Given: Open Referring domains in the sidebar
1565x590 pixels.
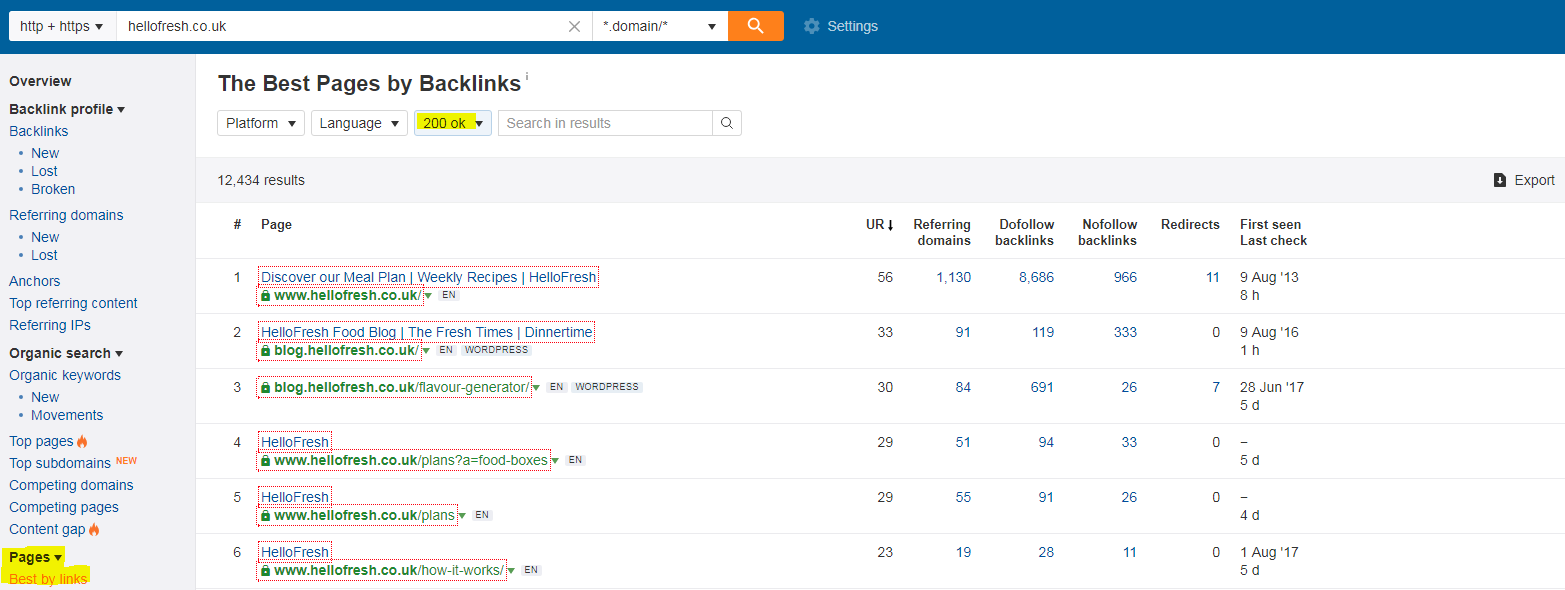Looking at the screenshot, I should [x=66, y=215].
